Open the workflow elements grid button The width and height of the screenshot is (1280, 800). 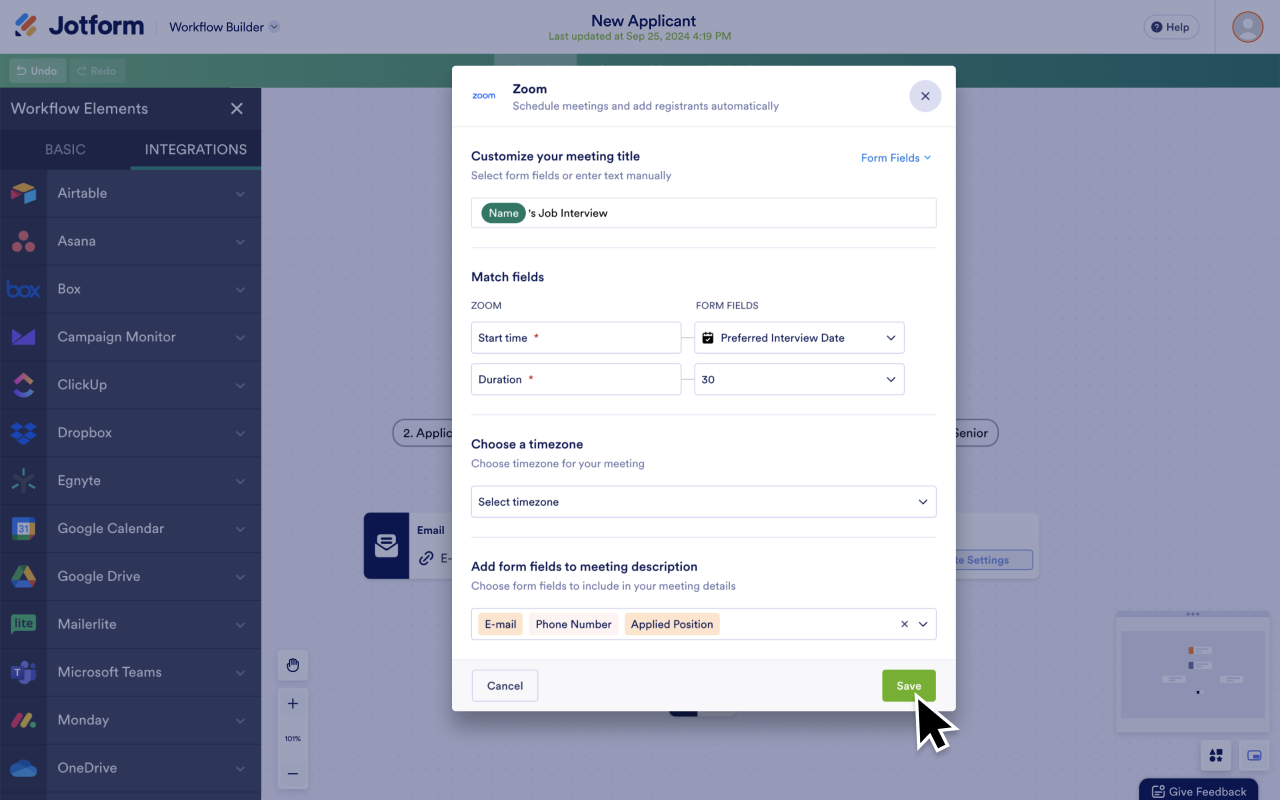[x=1216, y=755]
